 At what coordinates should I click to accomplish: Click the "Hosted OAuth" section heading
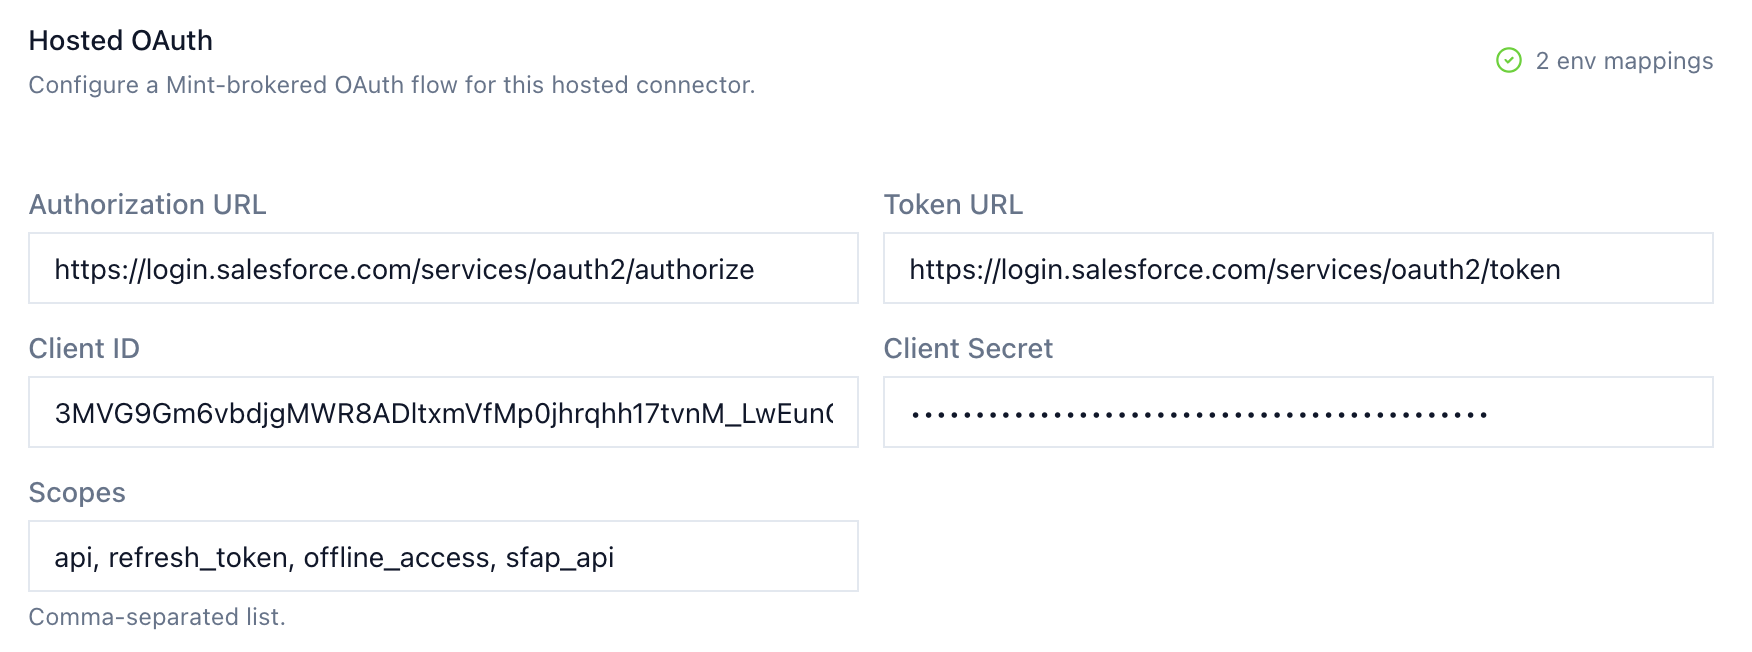(x=121, y=41)
